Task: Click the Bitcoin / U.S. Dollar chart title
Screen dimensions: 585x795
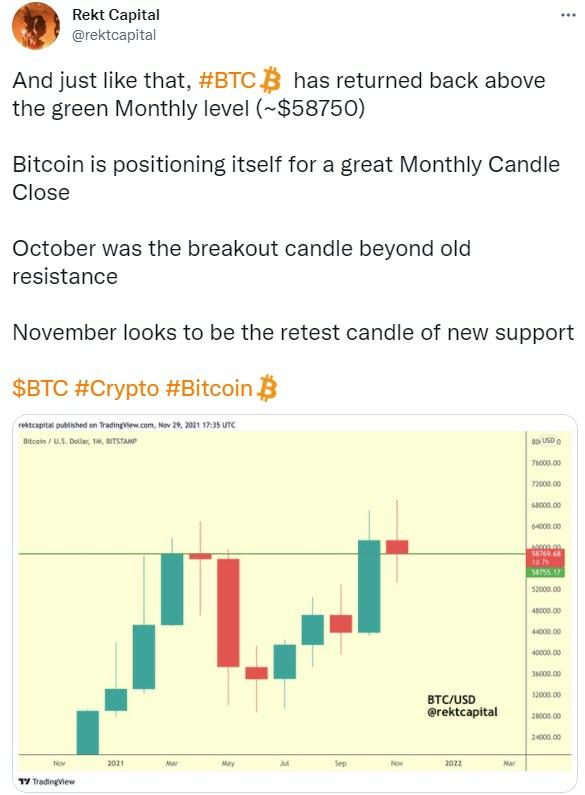Action: 80,441
